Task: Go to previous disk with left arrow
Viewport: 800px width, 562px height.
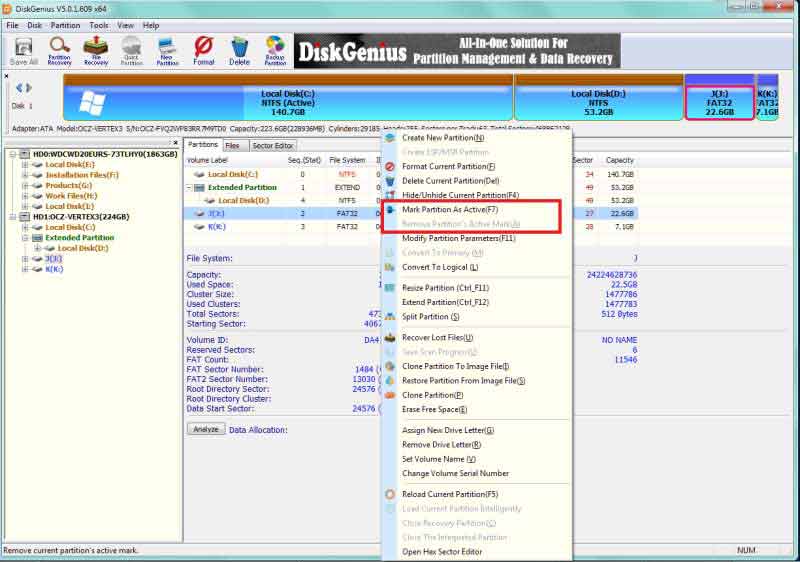Action: pos(19,88)
